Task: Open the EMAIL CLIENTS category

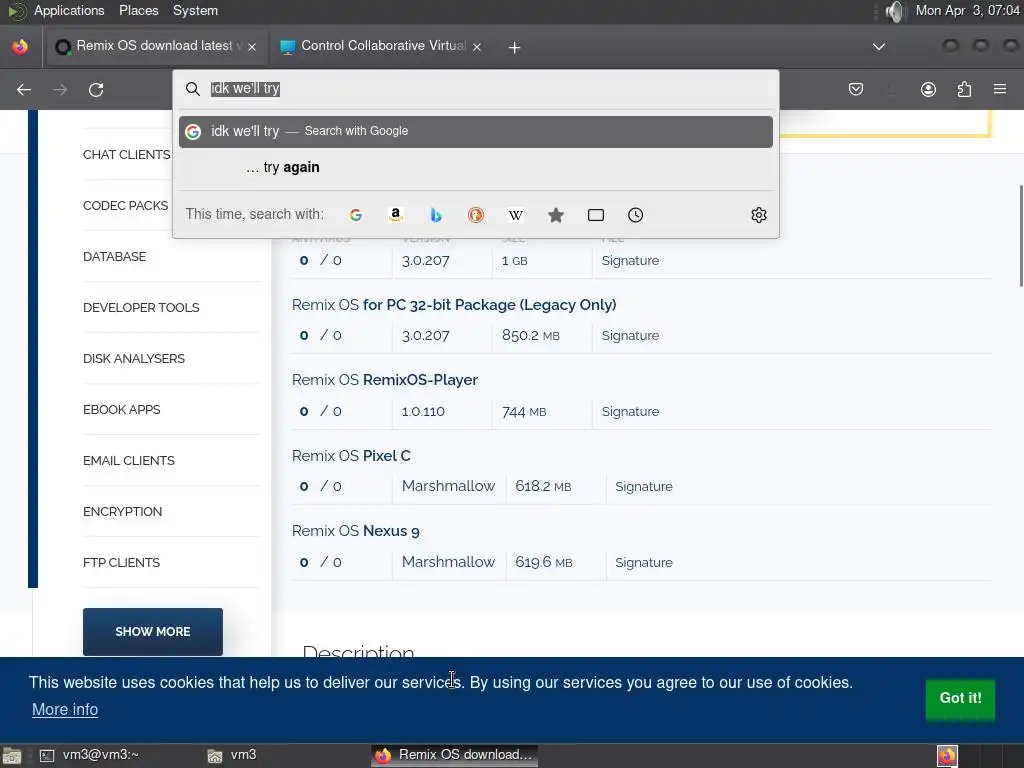Action: 129,460
